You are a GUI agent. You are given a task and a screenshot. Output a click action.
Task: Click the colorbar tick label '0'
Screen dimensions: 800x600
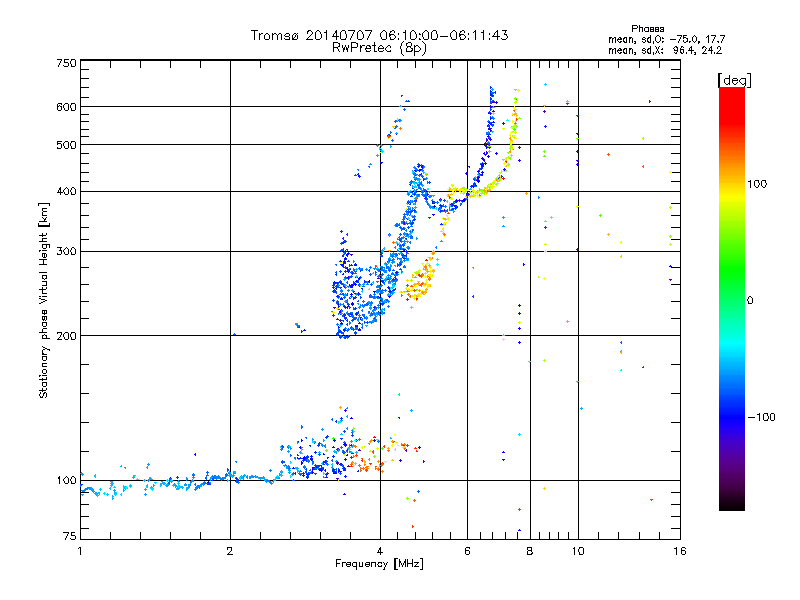[x=750, y=301]
